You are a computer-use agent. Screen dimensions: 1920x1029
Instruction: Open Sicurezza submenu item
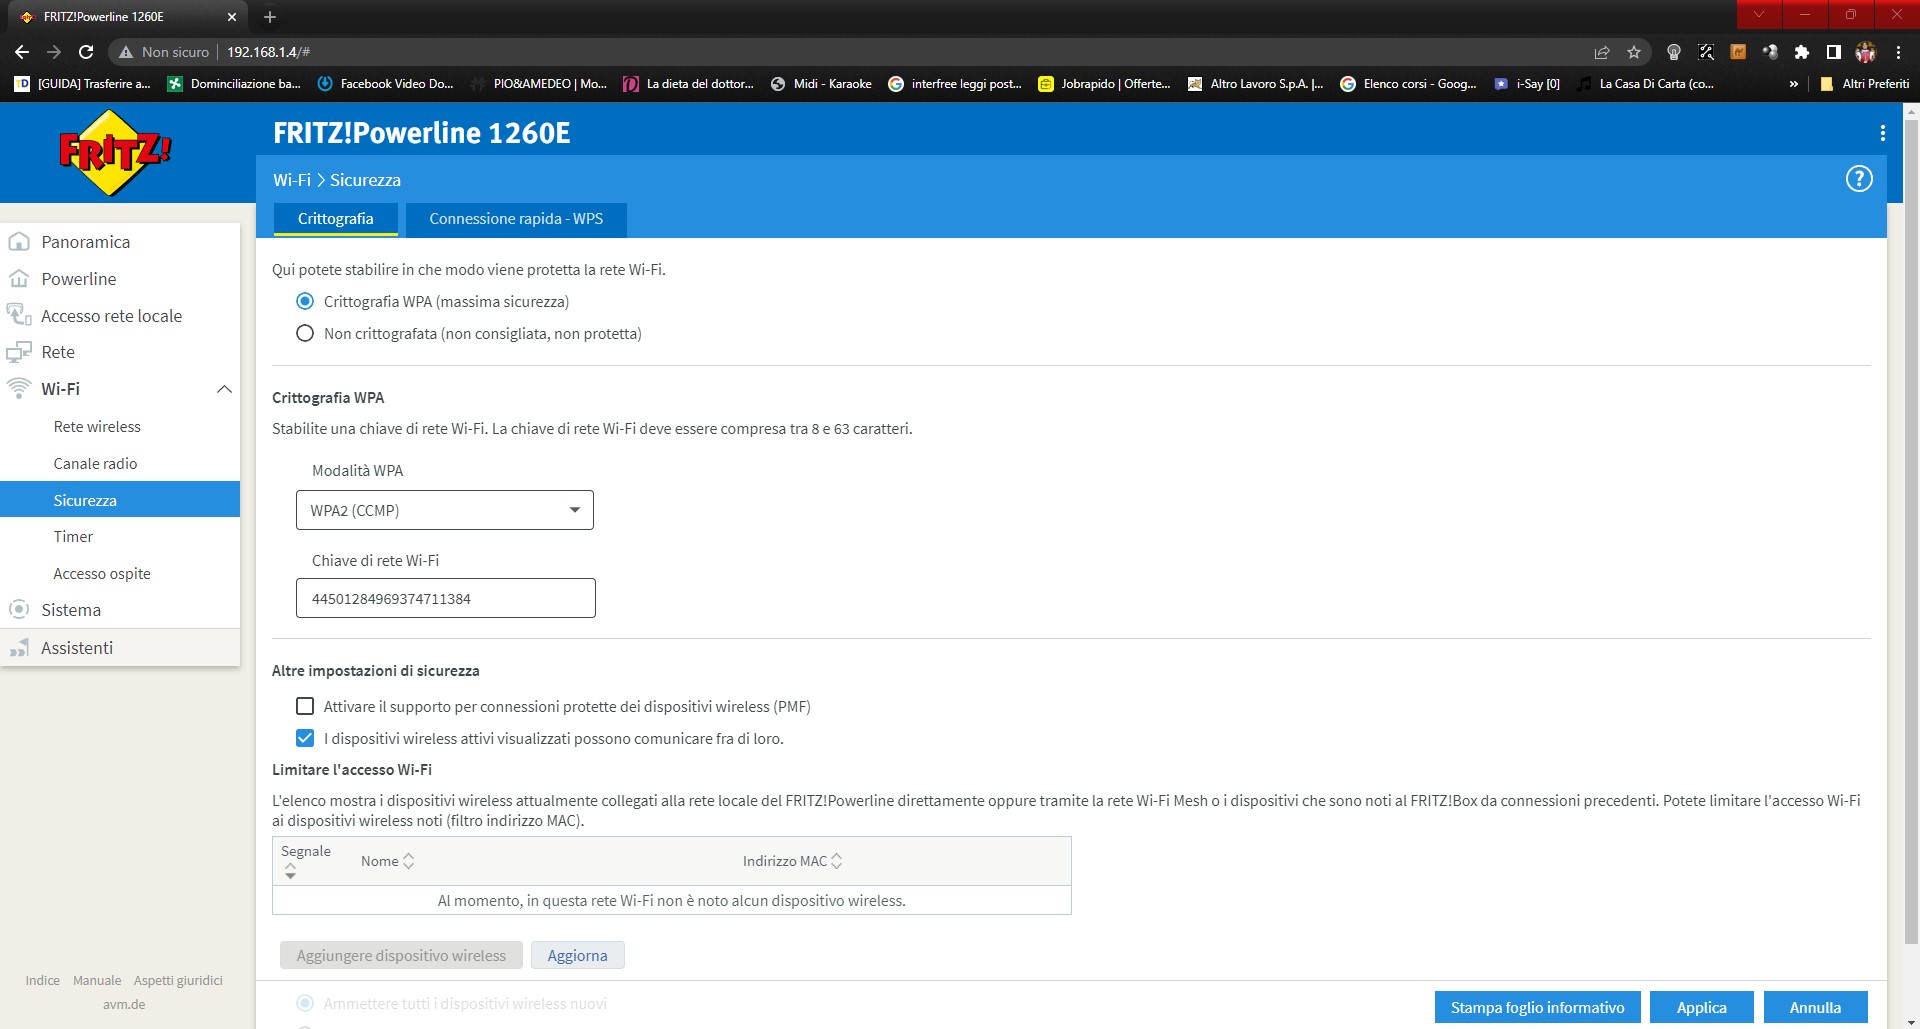(x=120, y=500)
